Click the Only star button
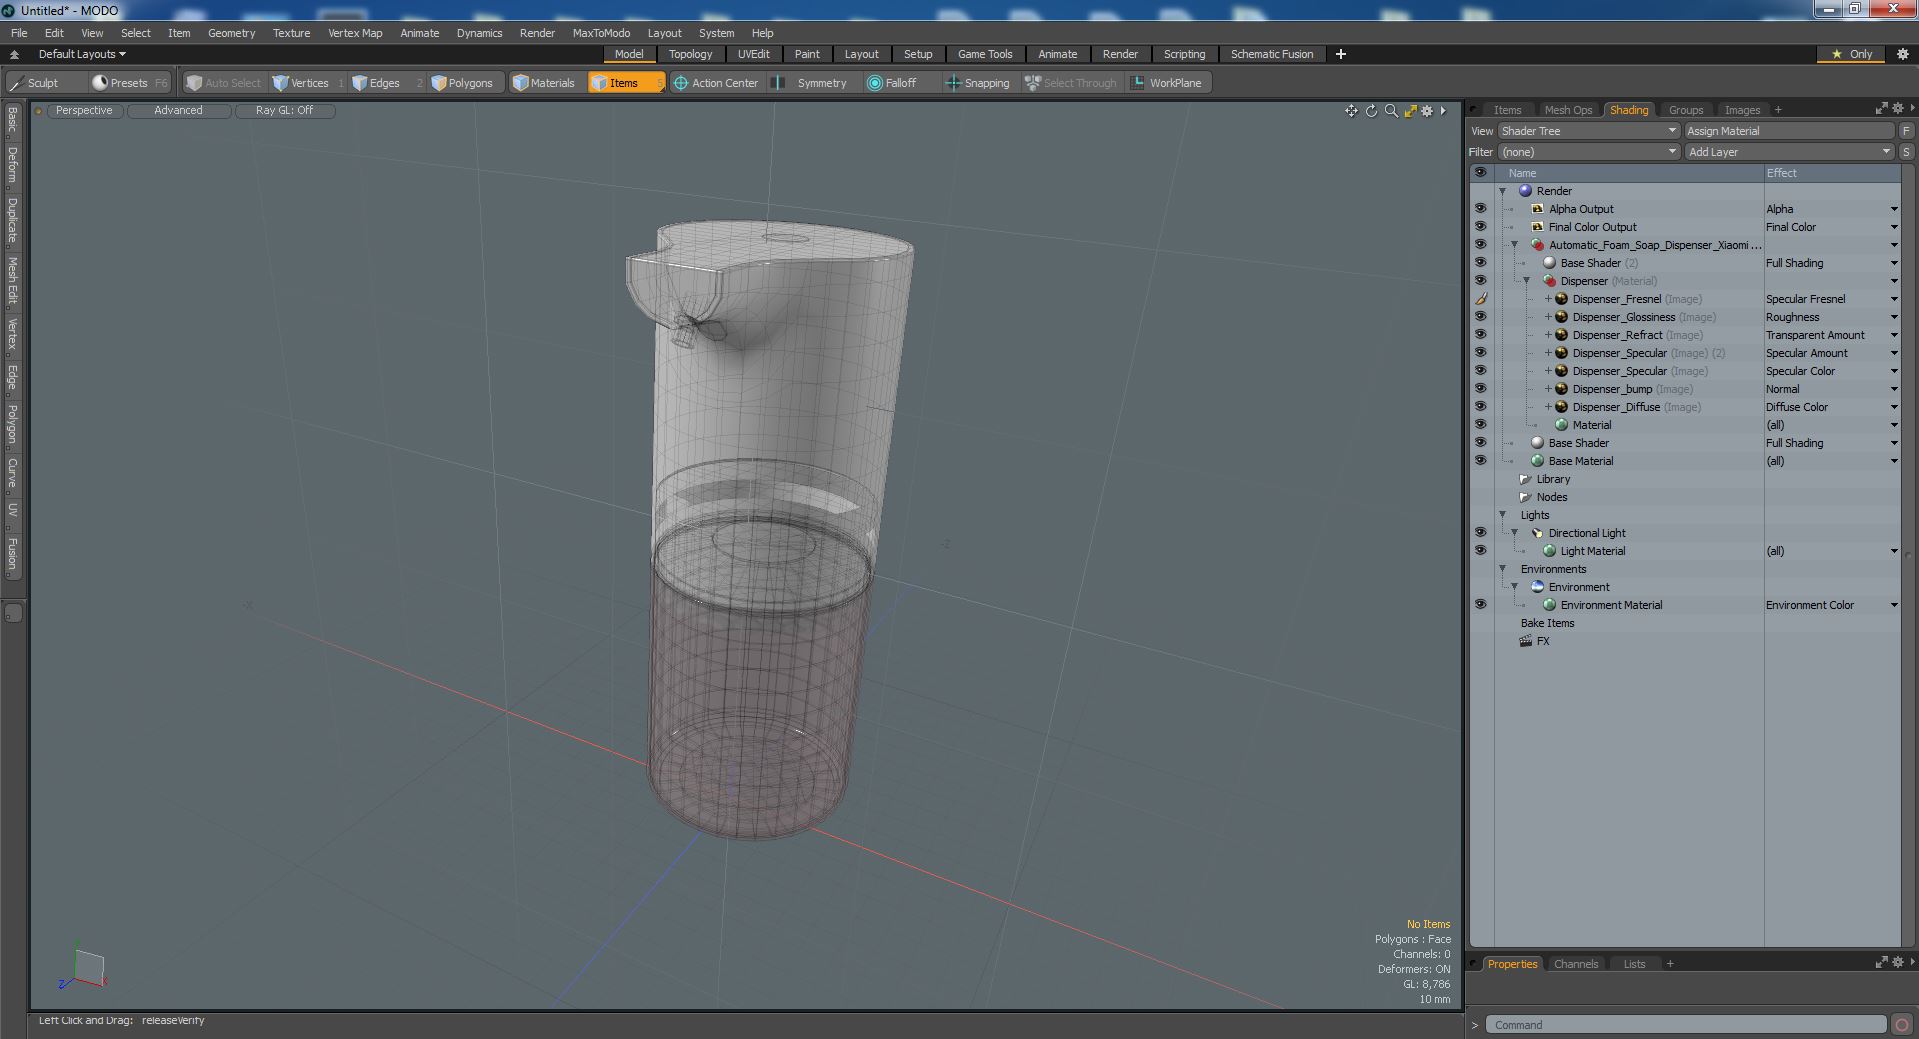This screenshot has width=1919, height=1039. click(1852, 54)
